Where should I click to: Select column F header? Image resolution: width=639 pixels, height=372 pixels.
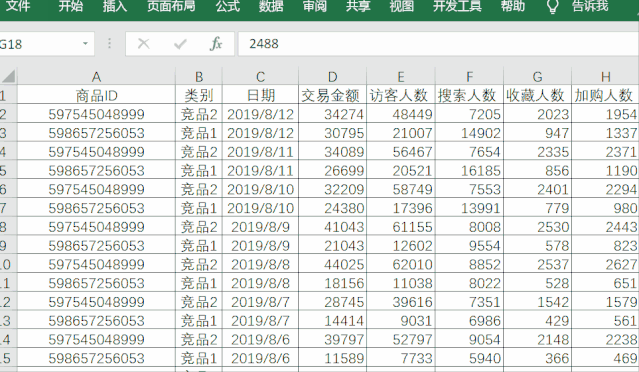pyautogui.click(x=469, y=76)
